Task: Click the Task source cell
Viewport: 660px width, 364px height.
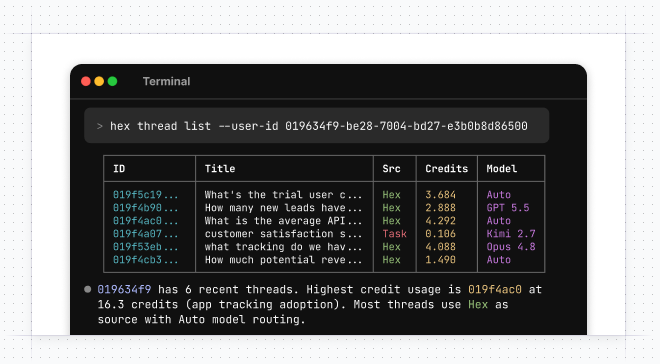Action: [x=394, y=234]
